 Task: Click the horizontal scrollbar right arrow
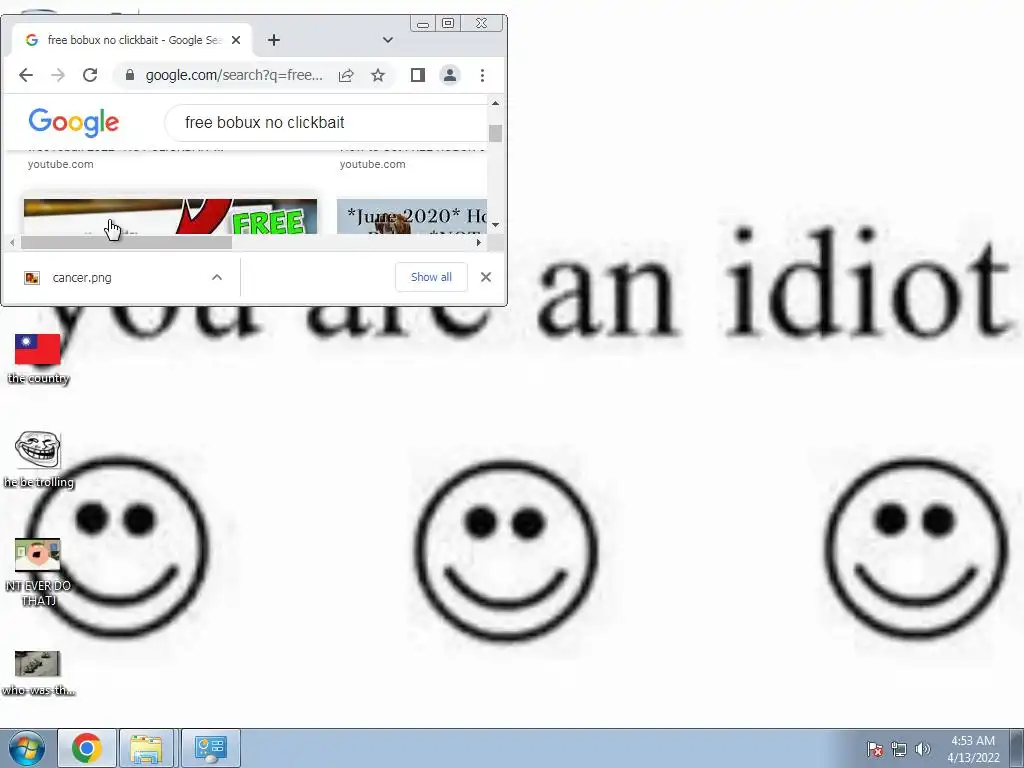479,242
